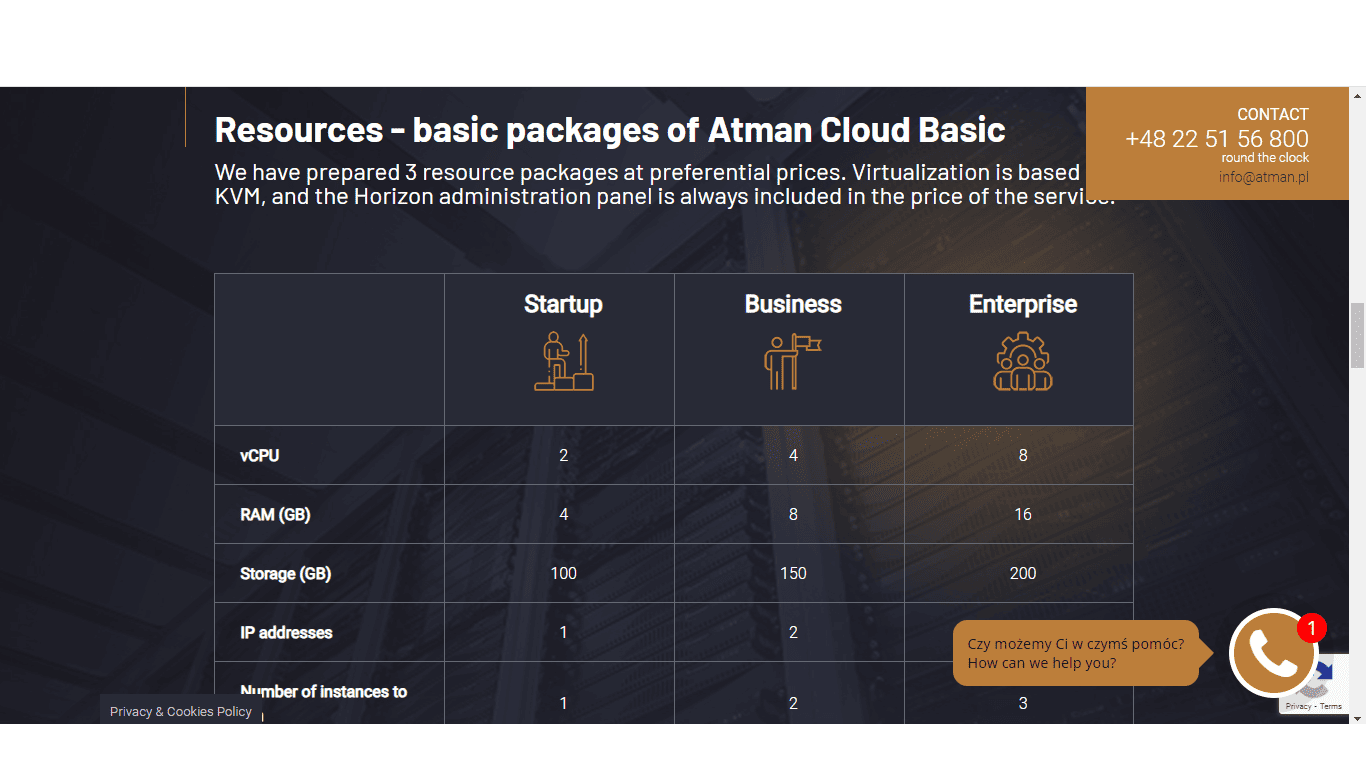1366x768 pixels.
Task: Click the Enterprise RAM value 16
Action: click(1023, 514)
